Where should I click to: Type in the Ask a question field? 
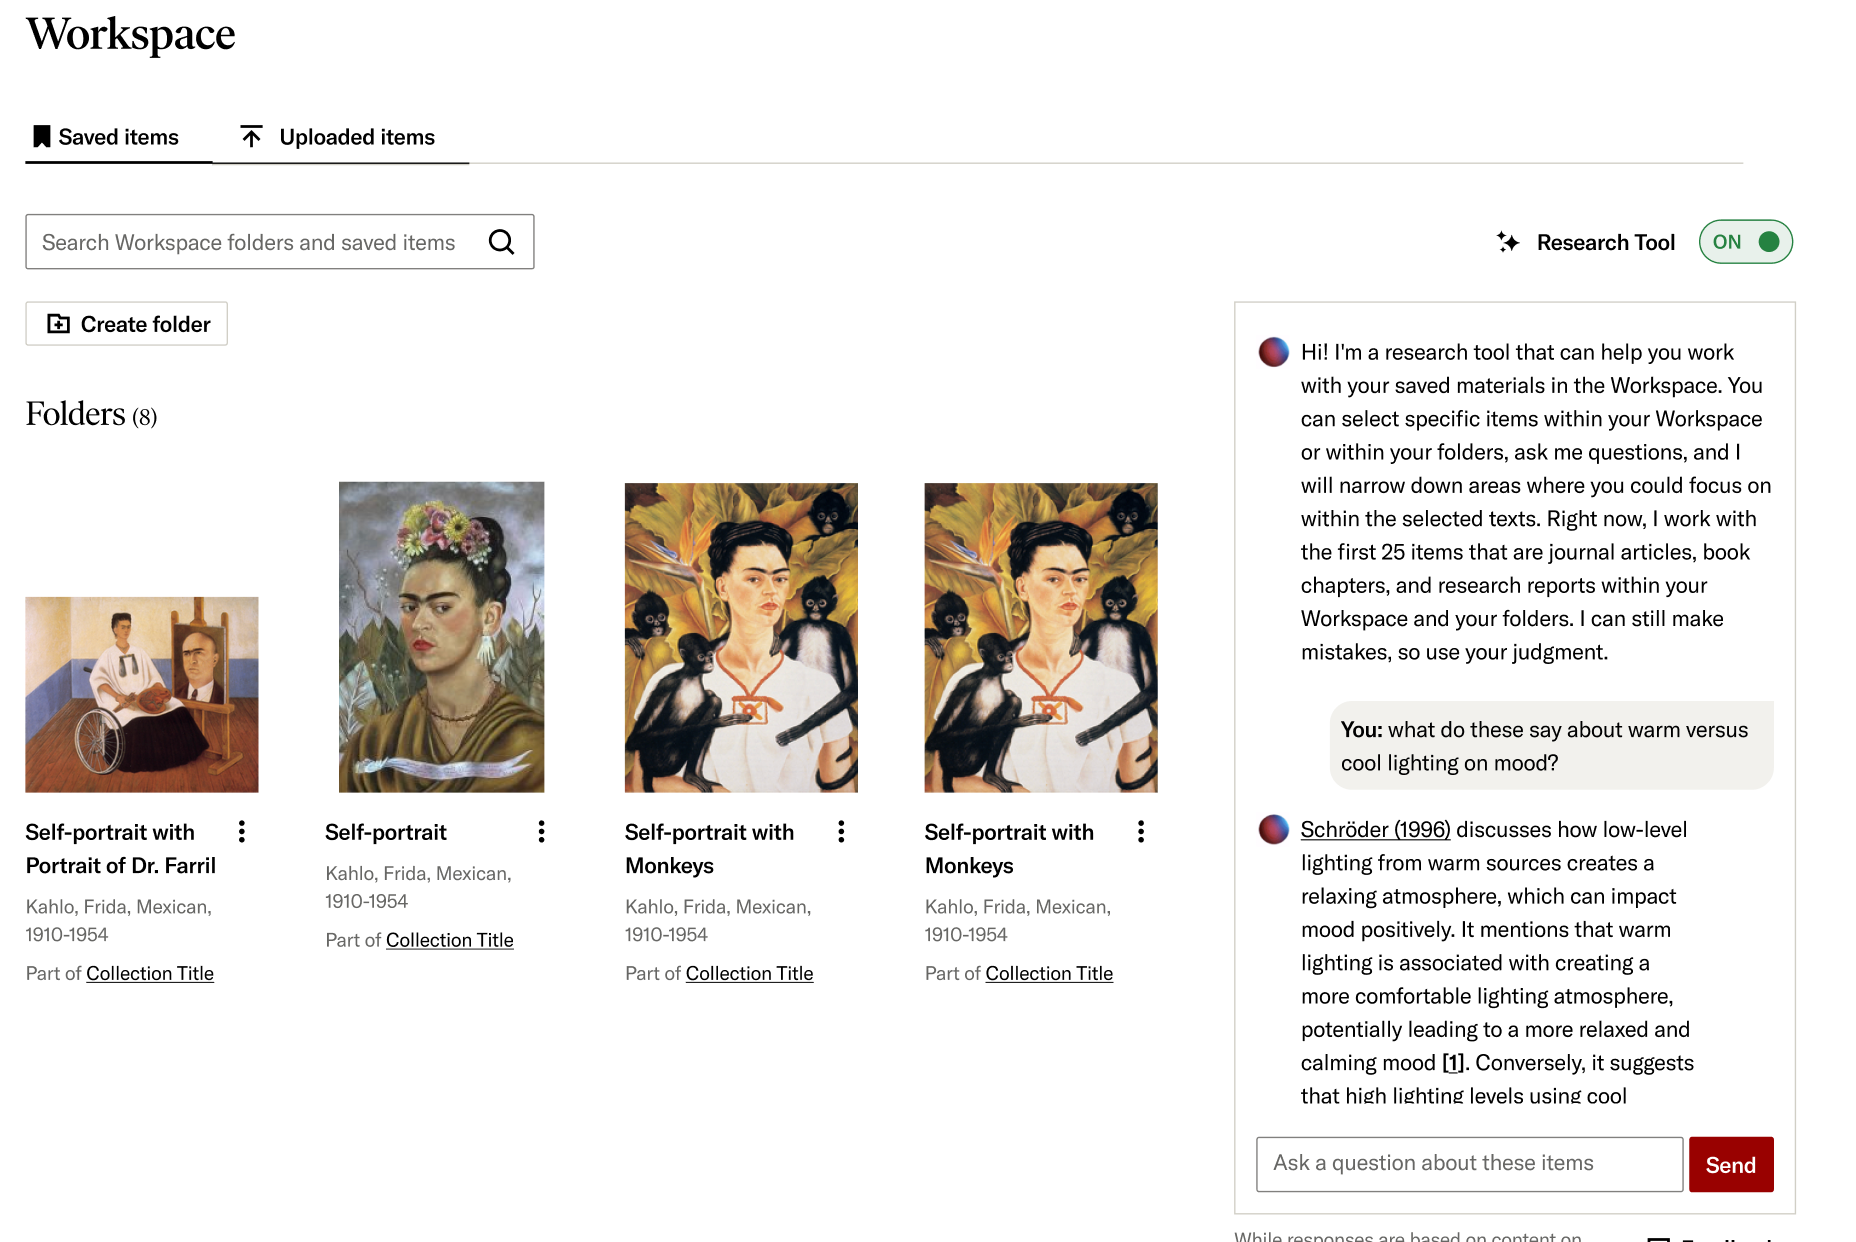point(1468,1164)
